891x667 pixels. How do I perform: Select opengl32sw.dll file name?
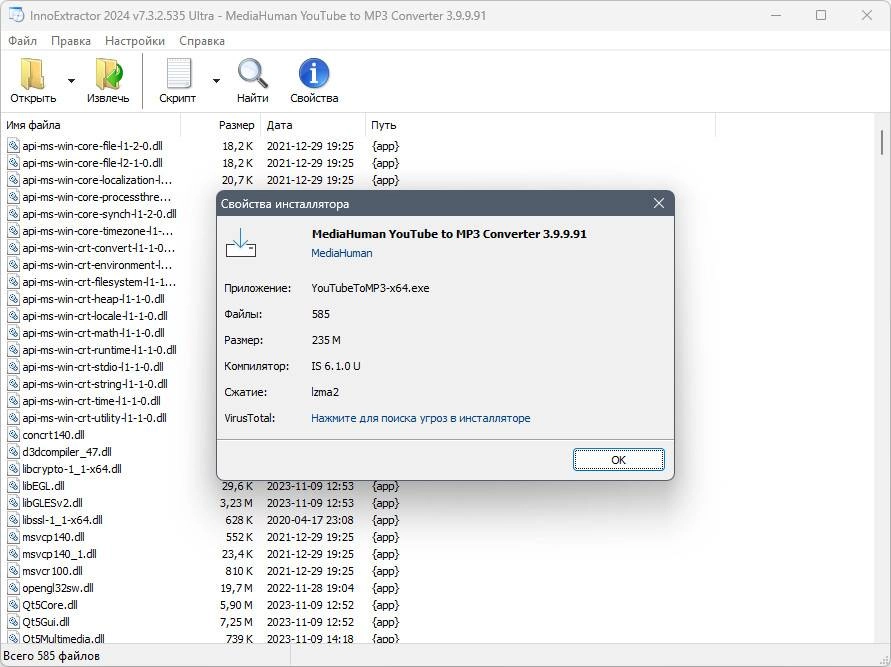coord(58,588)
